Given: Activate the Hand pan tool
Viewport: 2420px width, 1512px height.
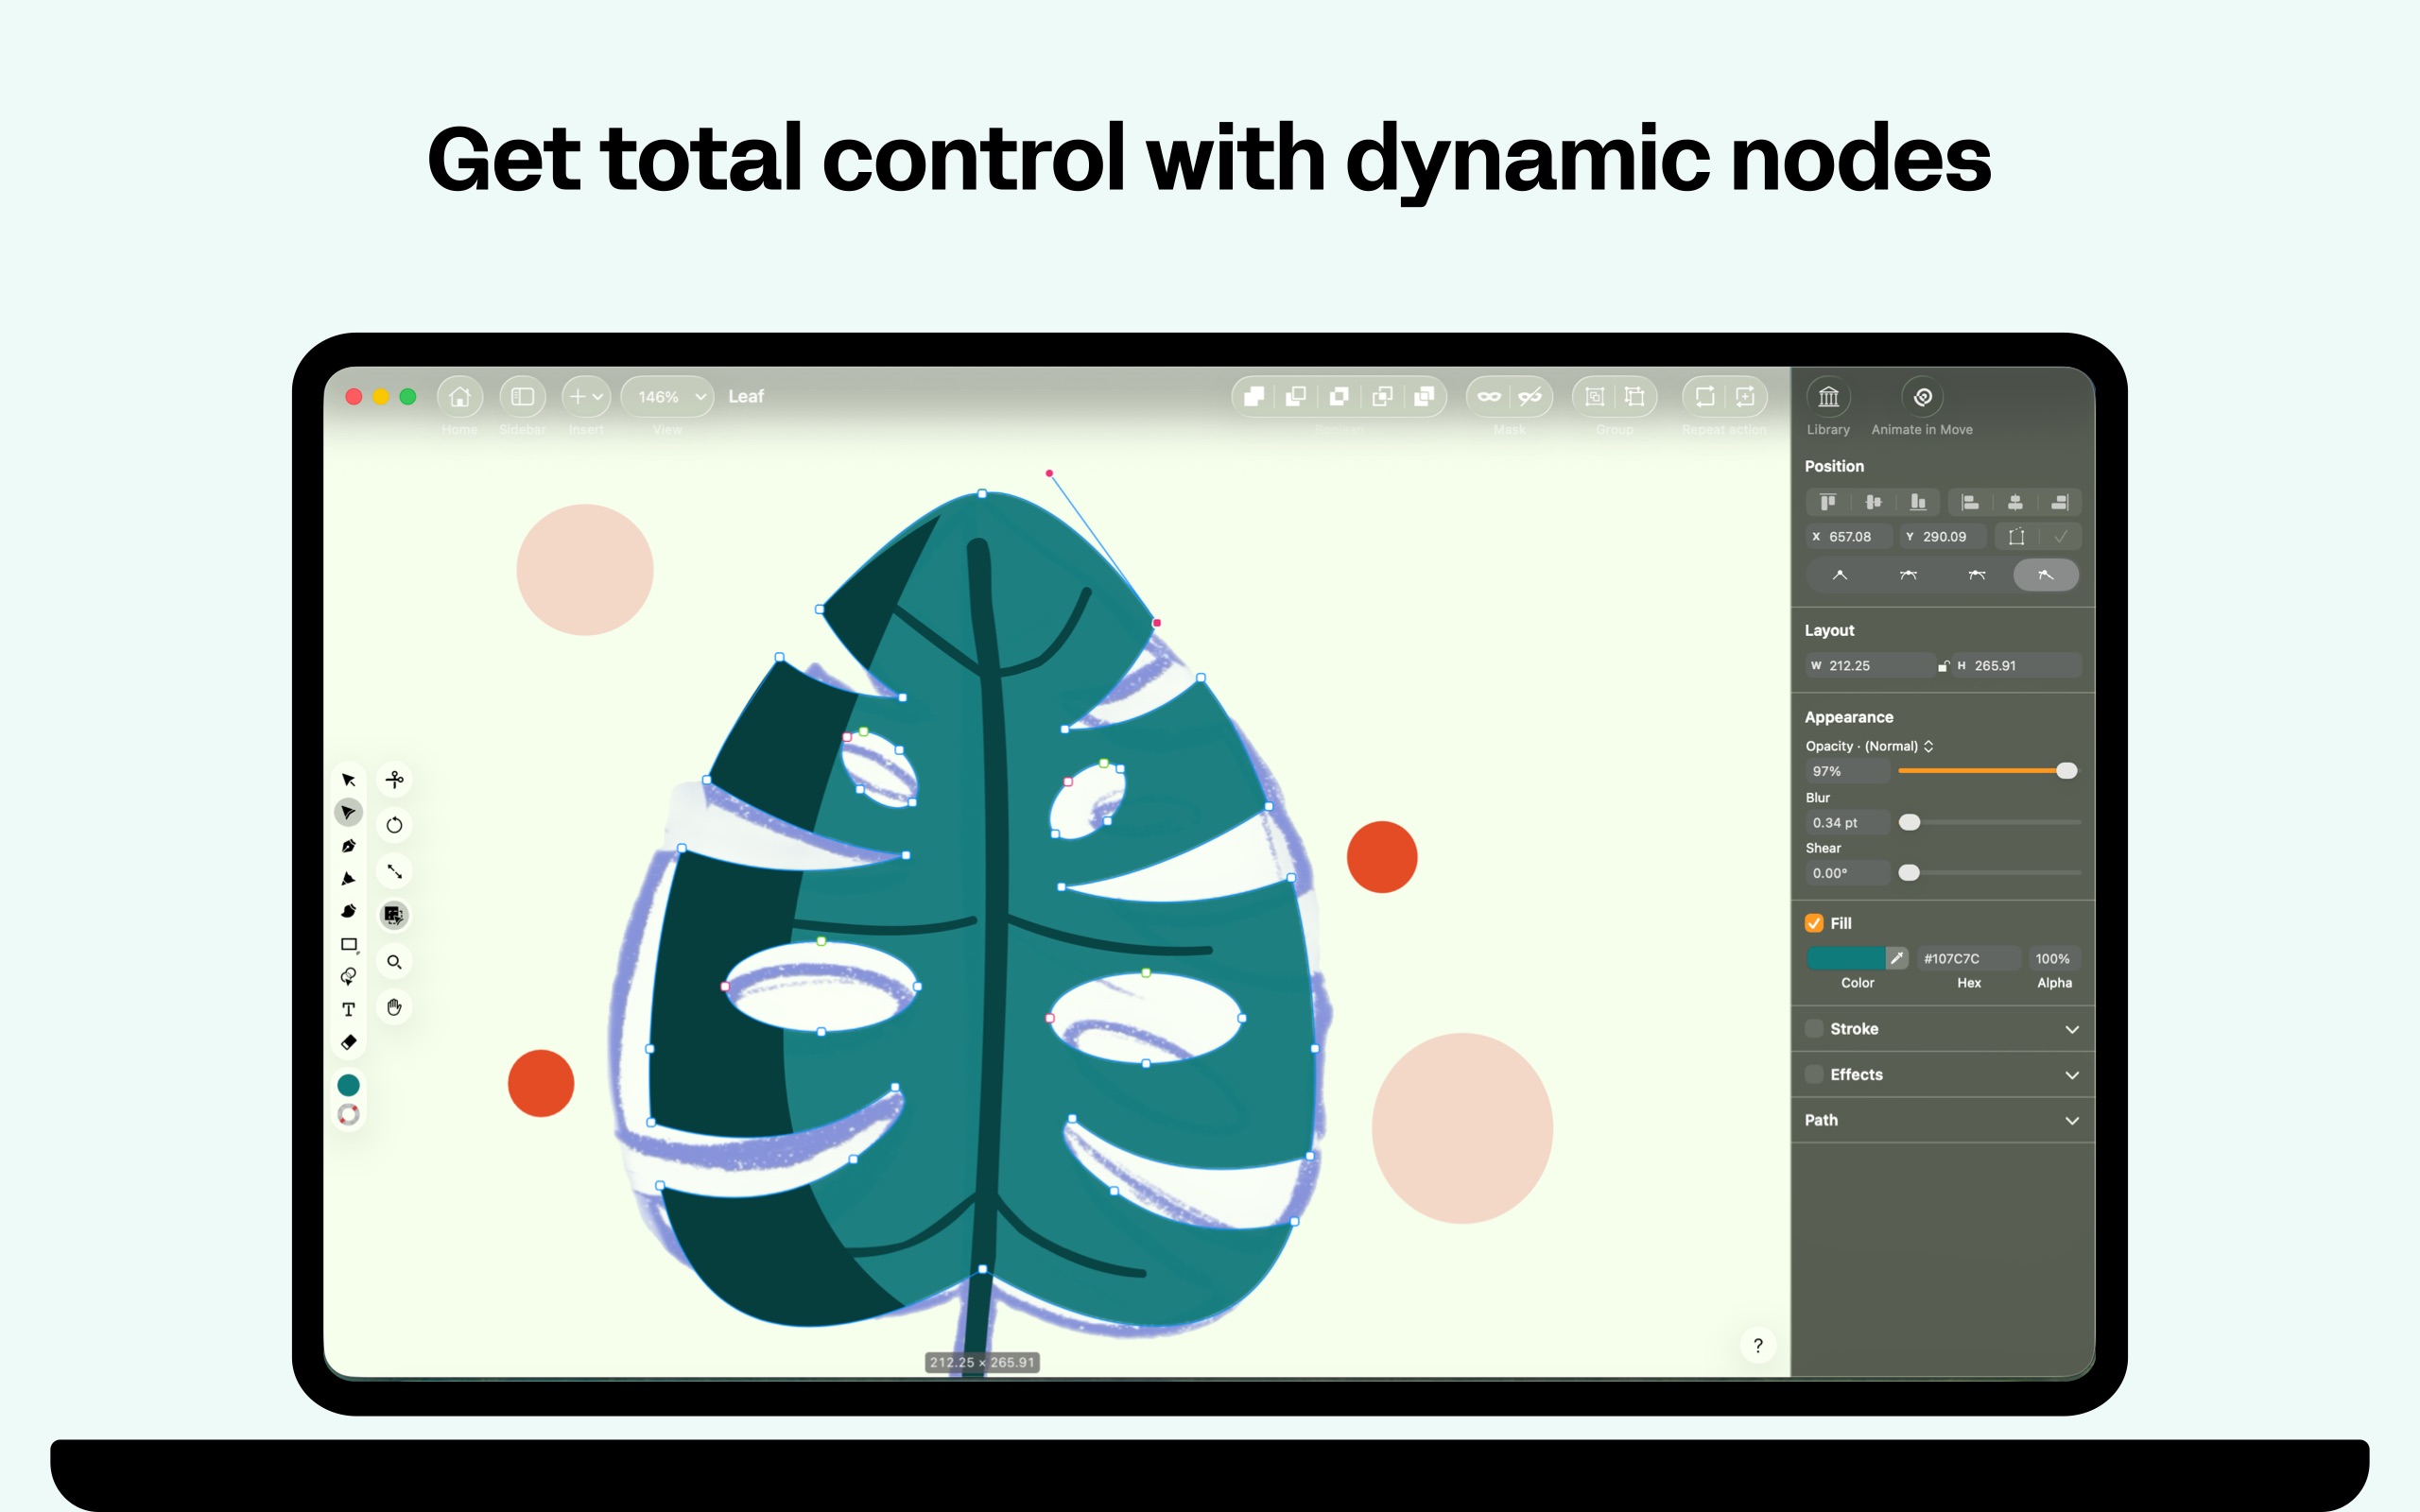Looking at the screenshot, I should point(394,1007).
